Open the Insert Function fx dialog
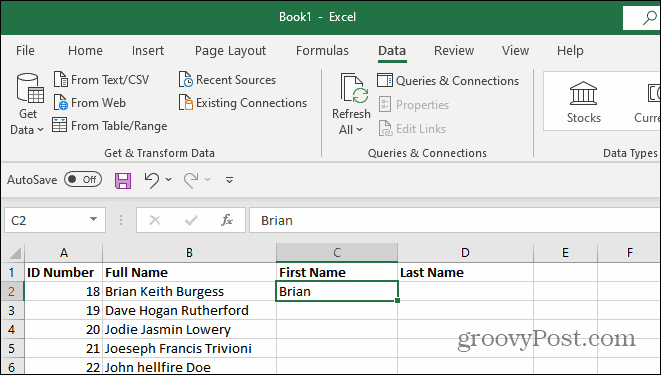661x375 pixels. (227, 220)
